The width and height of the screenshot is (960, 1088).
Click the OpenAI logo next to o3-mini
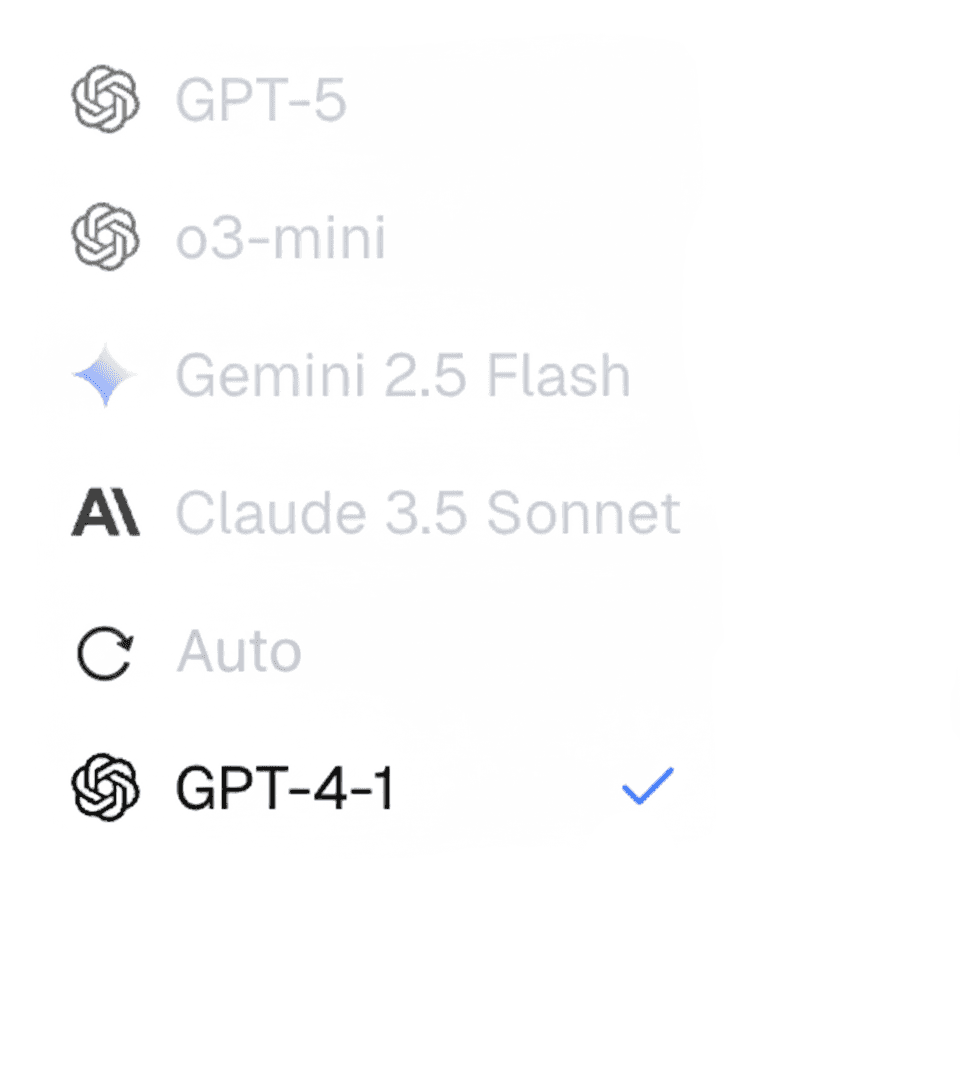click(104, 237)
